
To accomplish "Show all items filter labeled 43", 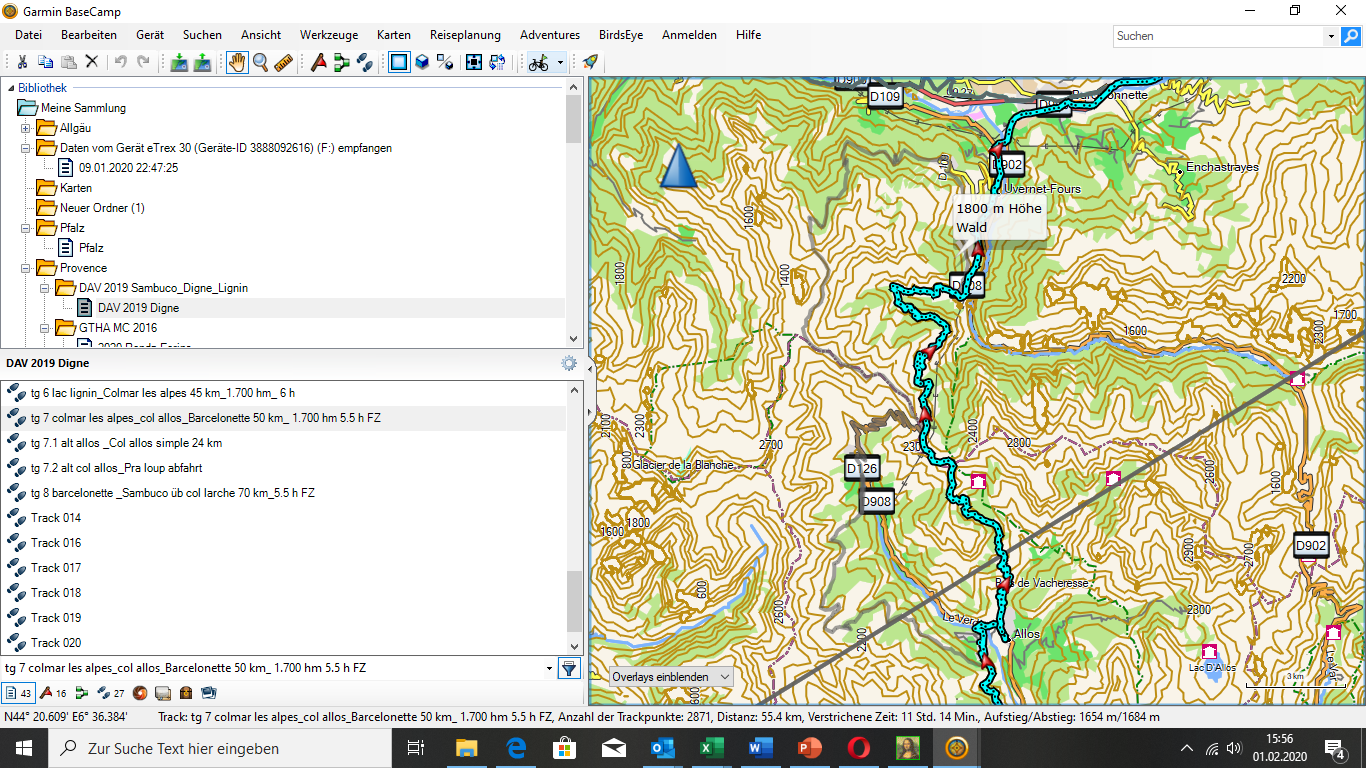I will pos(19,692).
